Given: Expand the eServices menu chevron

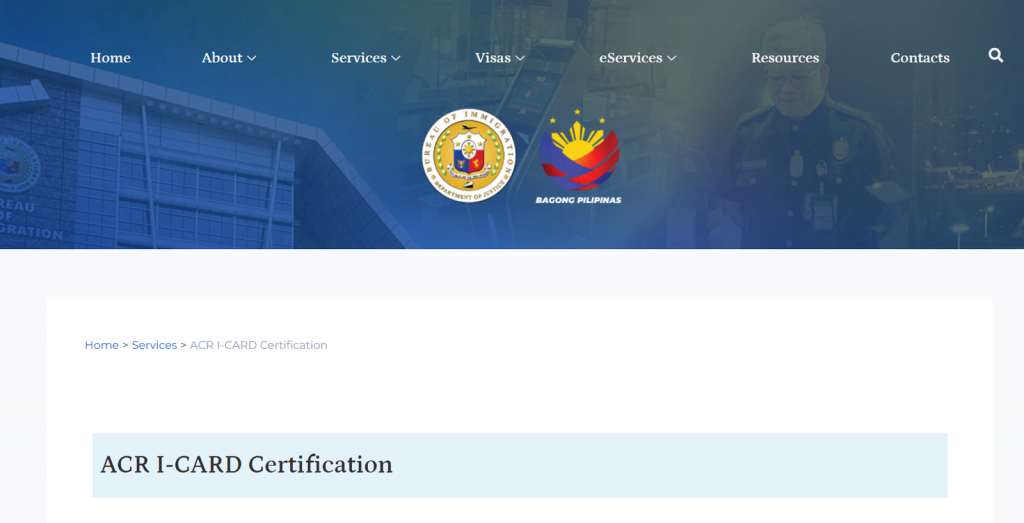Looking at the screenshot, I should coord(672,58).
